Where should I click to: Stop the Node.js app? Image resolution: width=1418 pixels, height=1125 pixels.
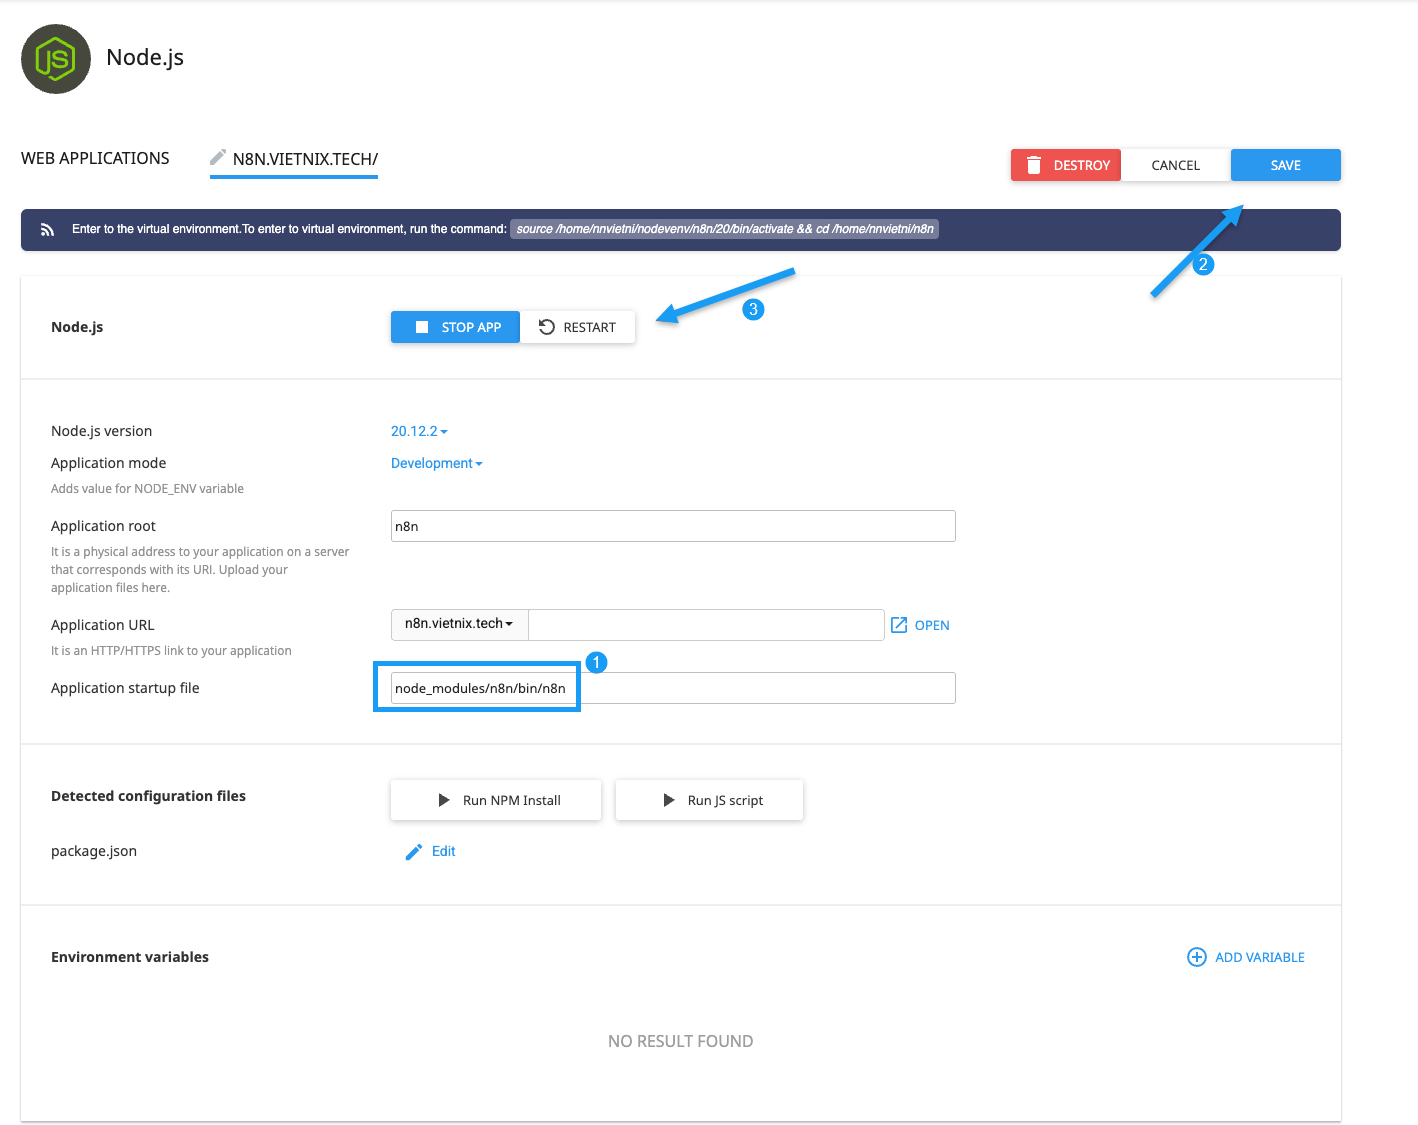(455, 327)
